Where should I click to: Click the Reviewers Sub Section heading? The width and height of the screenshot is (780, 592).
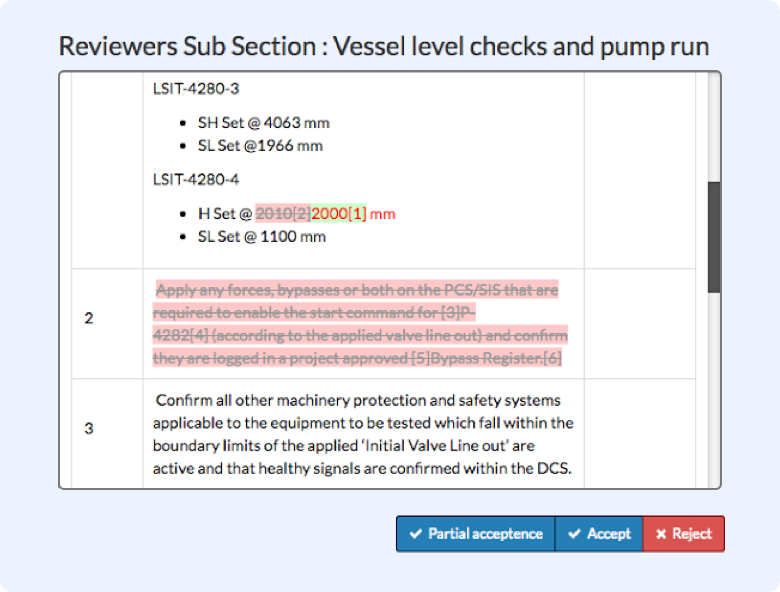[384, 46]
